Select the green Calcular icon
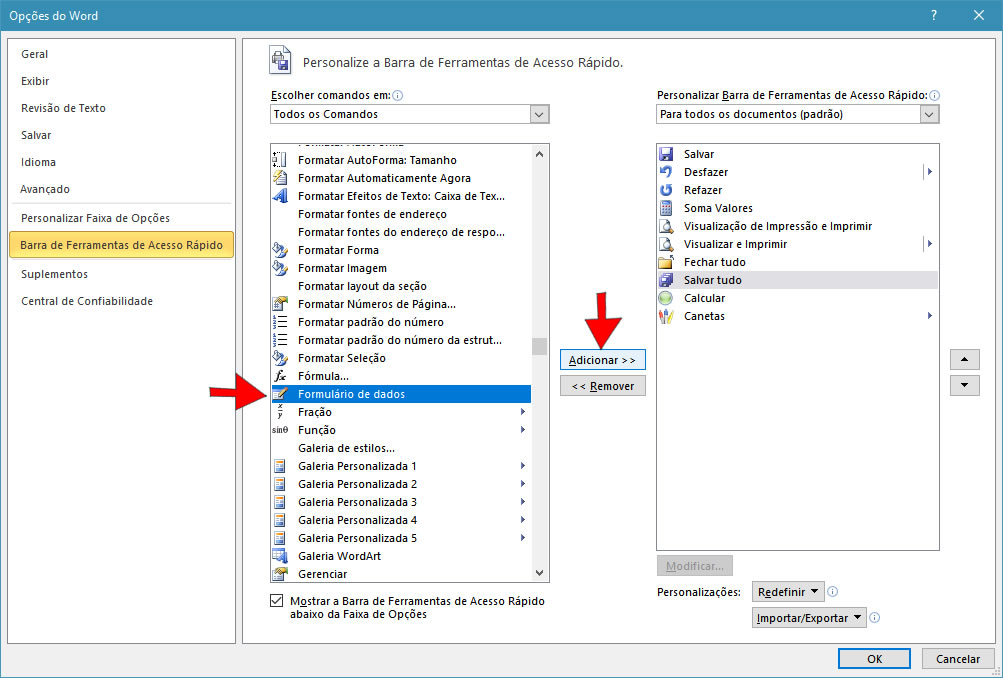 666,298
